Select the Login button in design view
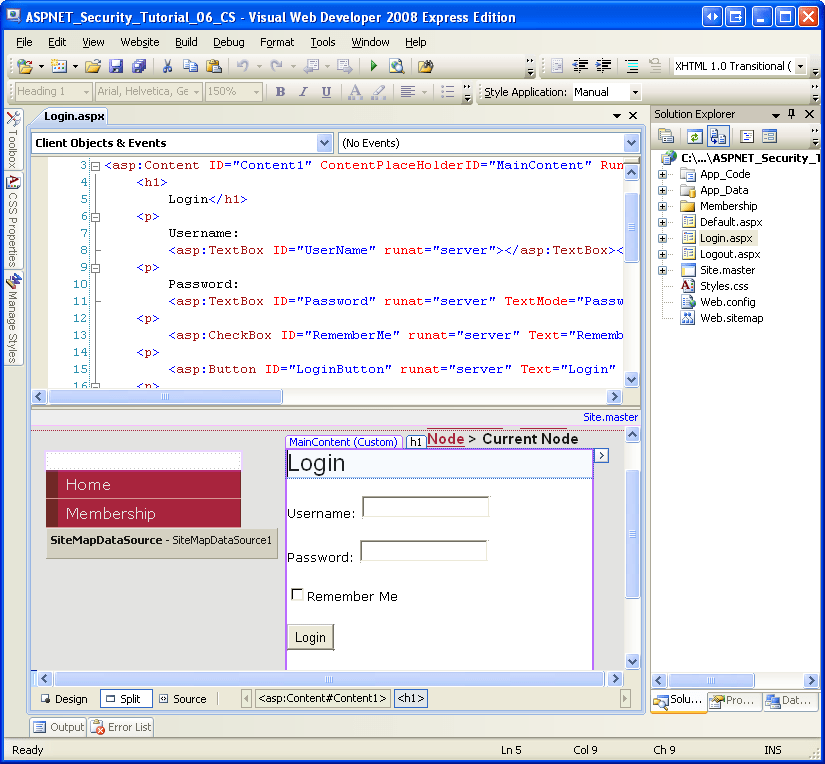 [x=310, y=637]
